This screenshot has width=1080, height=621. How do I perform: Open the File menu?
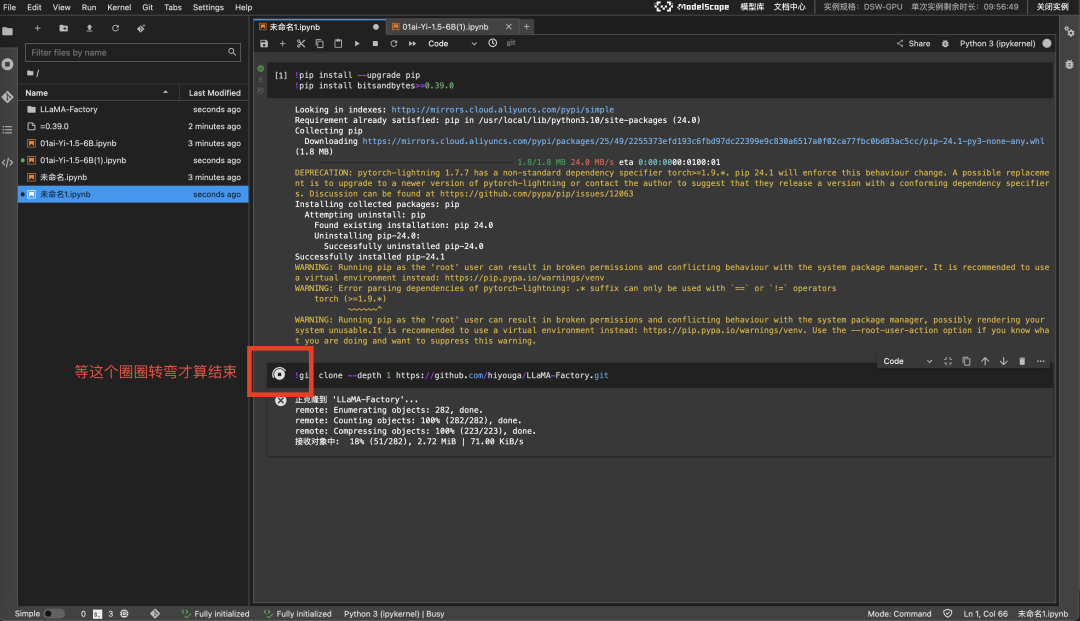click(x=10, y=7)
